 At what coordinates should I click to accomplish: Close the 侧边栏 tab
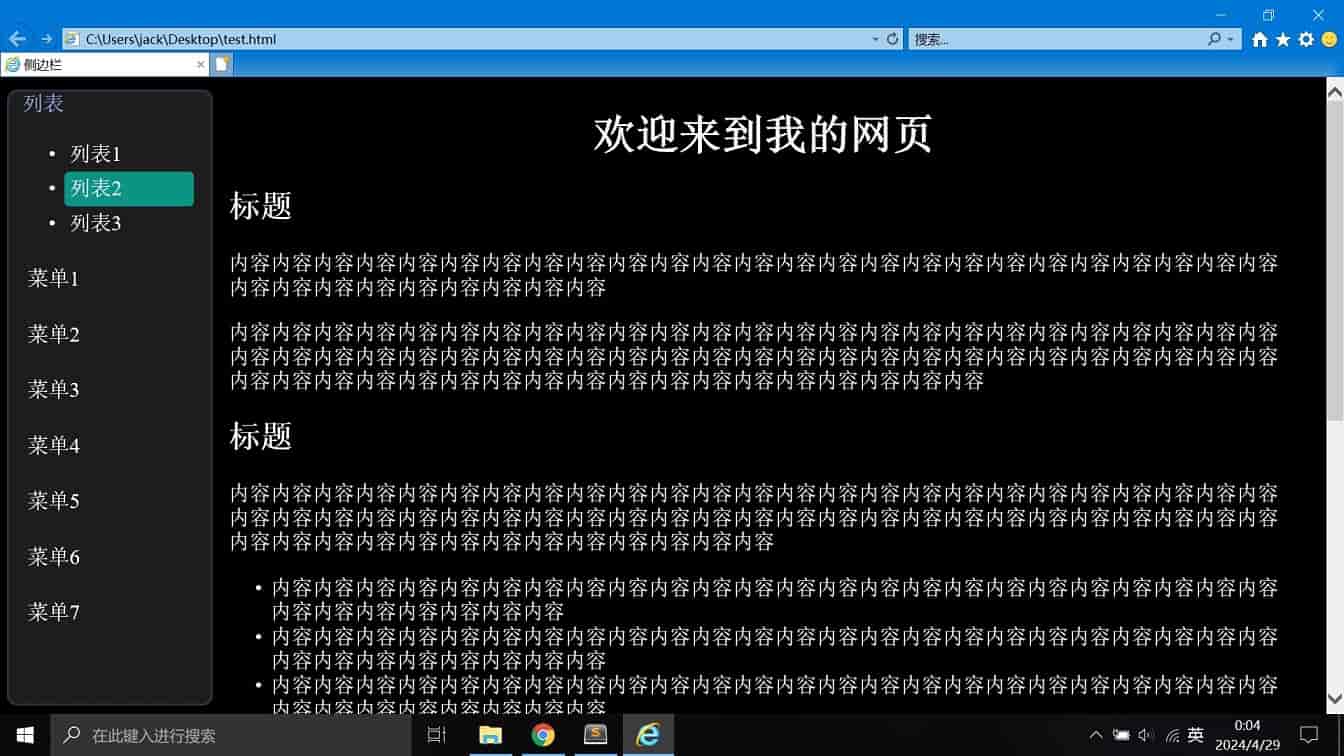tap(200, 64)
